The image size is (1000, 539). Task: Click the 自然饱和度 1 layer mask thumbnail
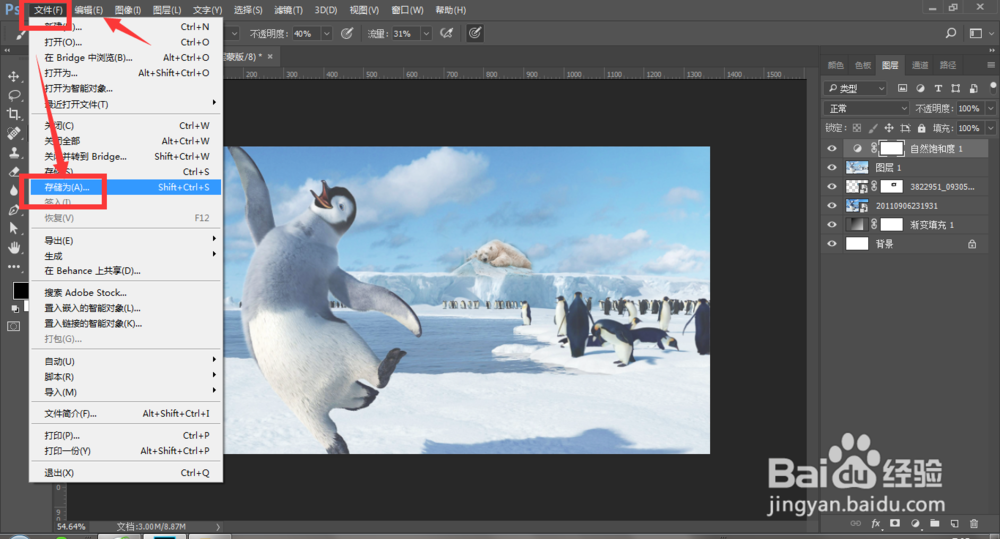(892, 149)
